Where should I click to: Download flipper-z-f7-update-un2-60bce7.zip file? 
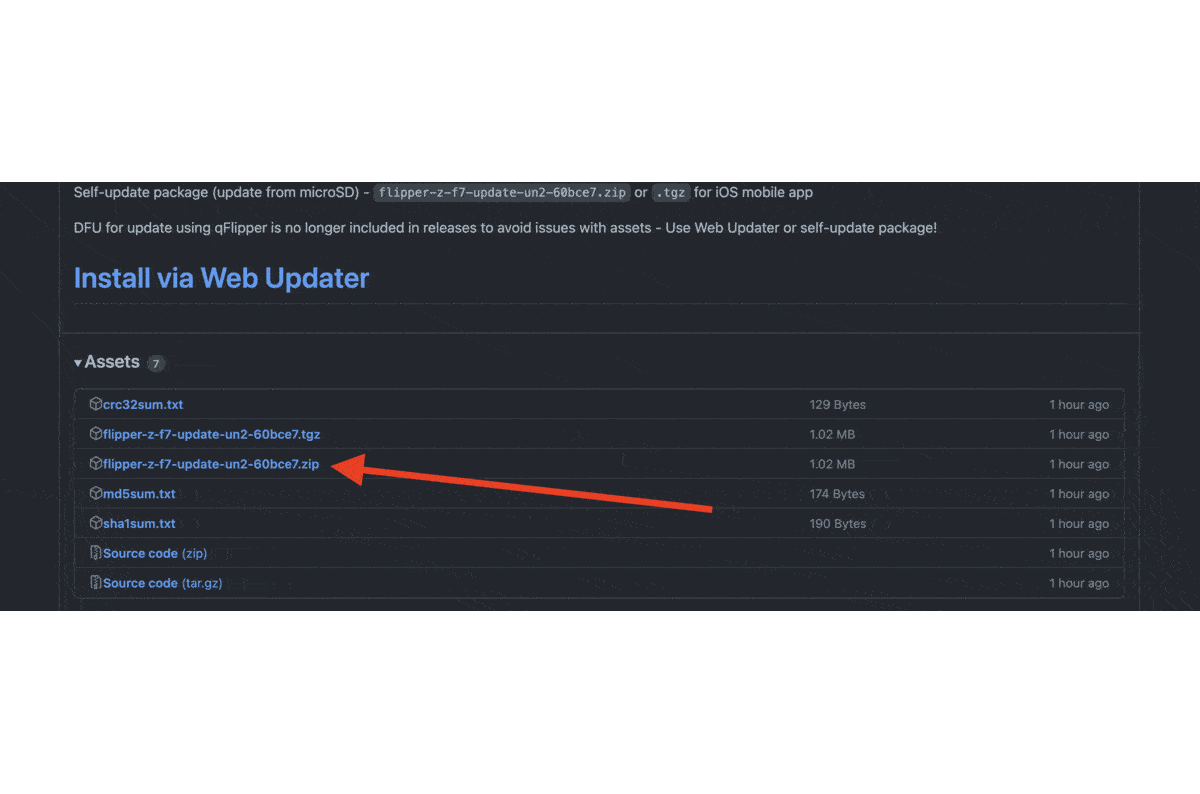coord(211,464)
